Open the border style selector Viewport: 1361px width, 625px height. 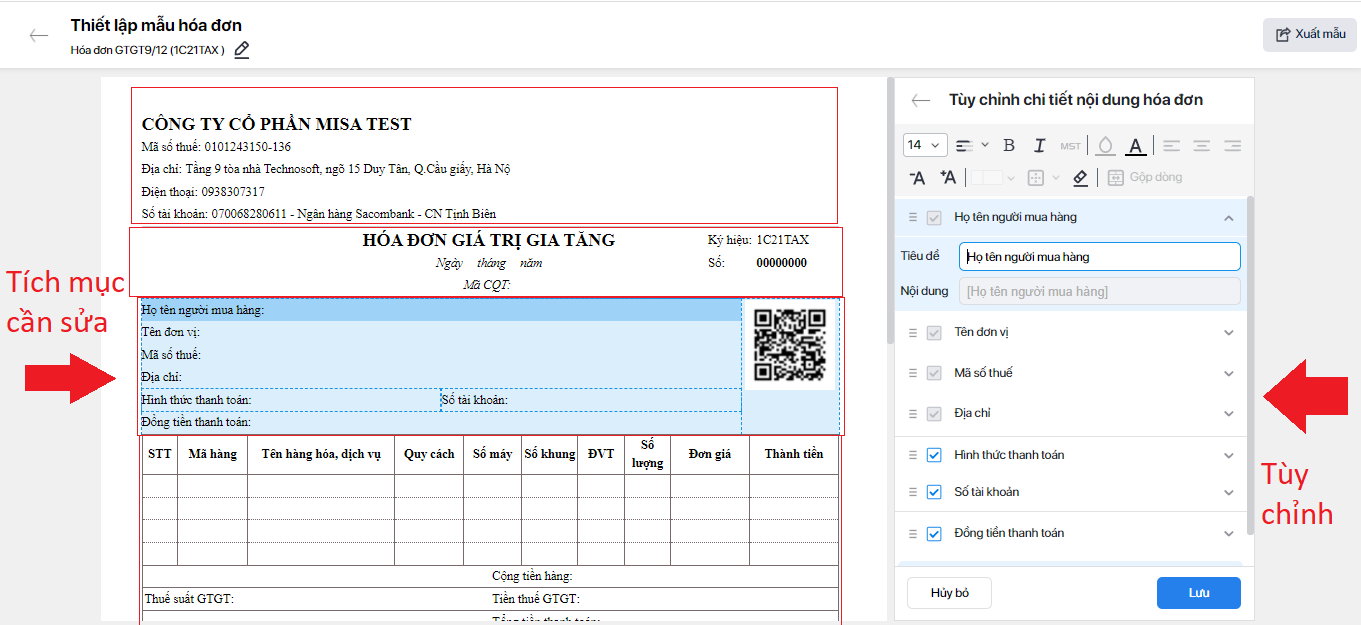coord(993,177)
